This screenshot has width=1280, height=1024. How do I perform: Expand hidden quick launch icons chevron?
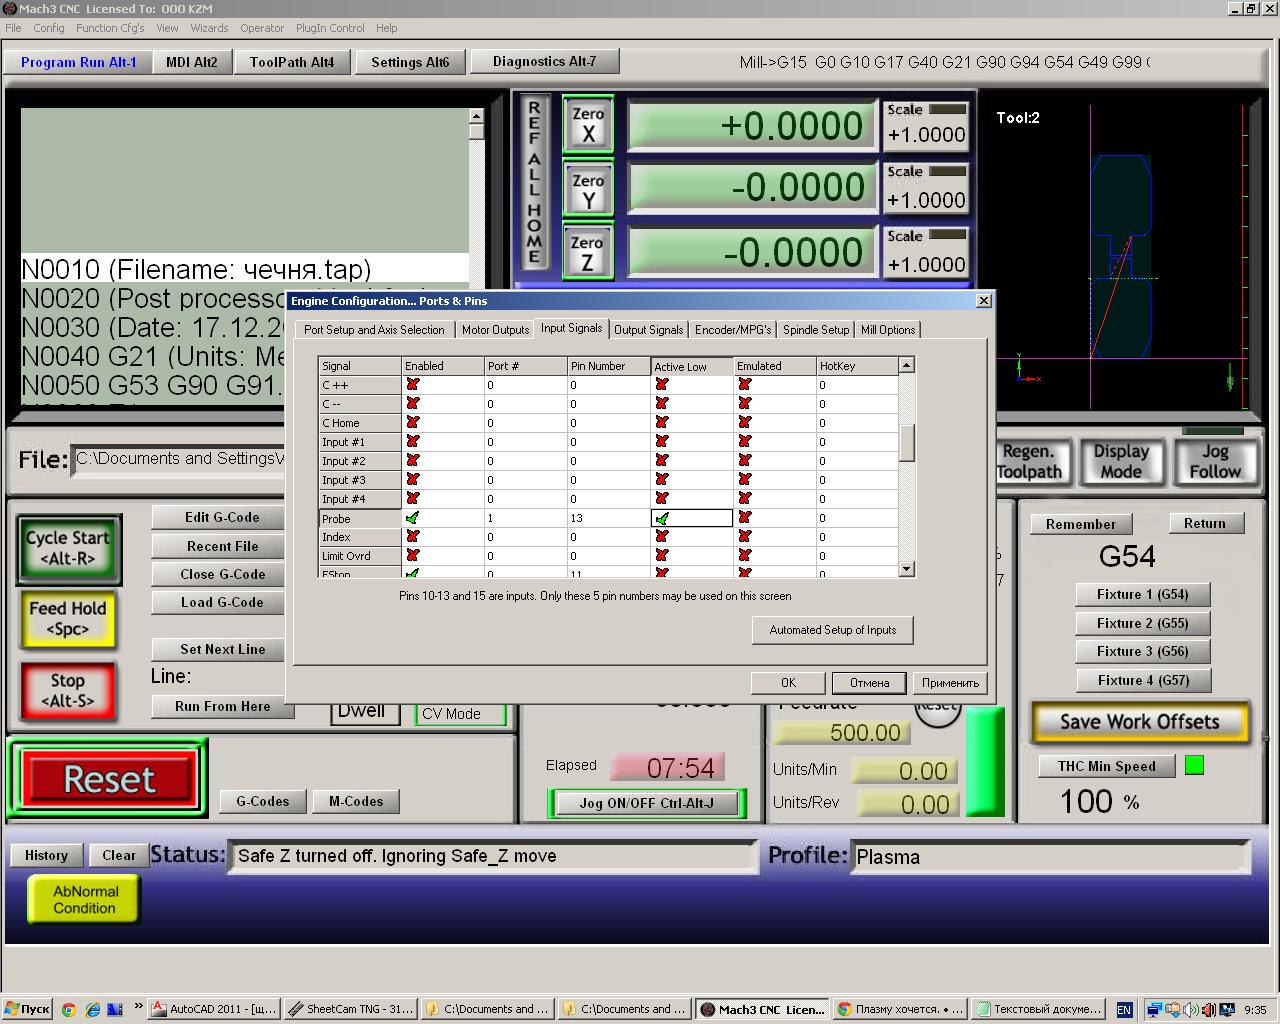pyautogui.click(x=139, y=1005)
